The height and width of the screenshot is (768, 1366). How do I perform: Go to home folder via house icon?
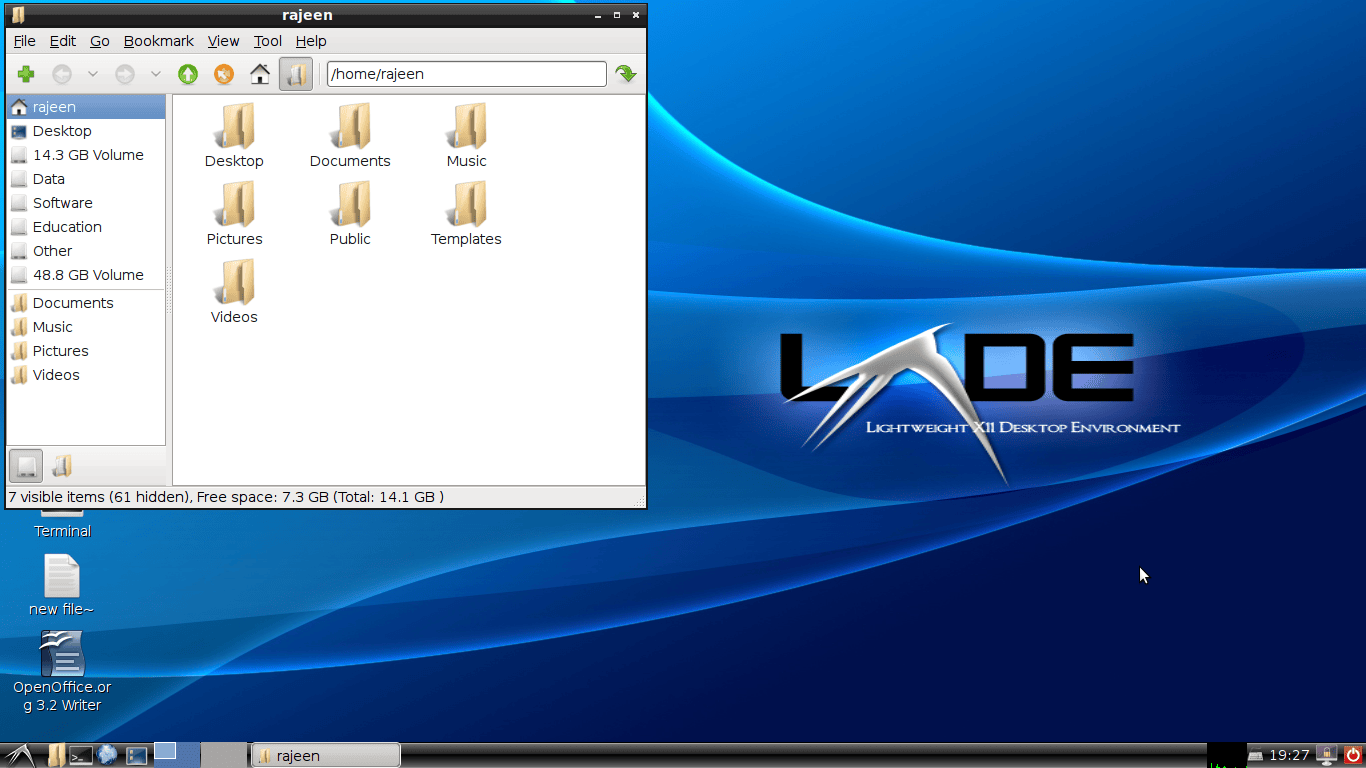click(x=260, y=74)
